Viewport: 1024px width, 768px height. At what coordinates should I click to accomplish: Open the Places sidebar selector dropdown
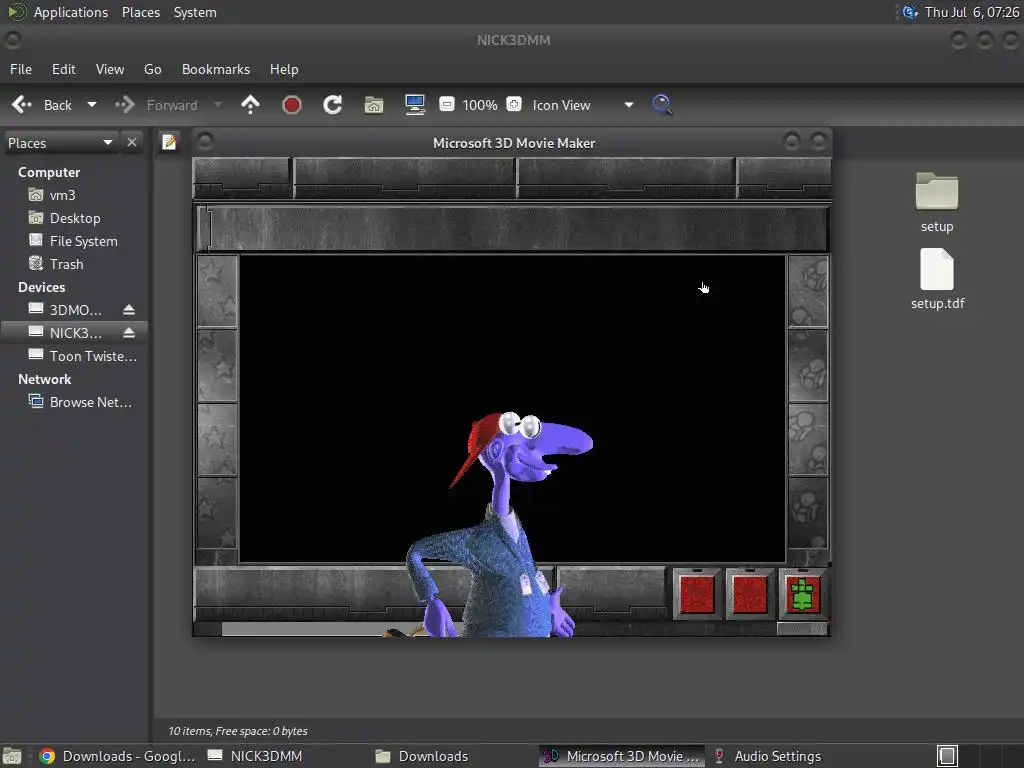point(60,143)
